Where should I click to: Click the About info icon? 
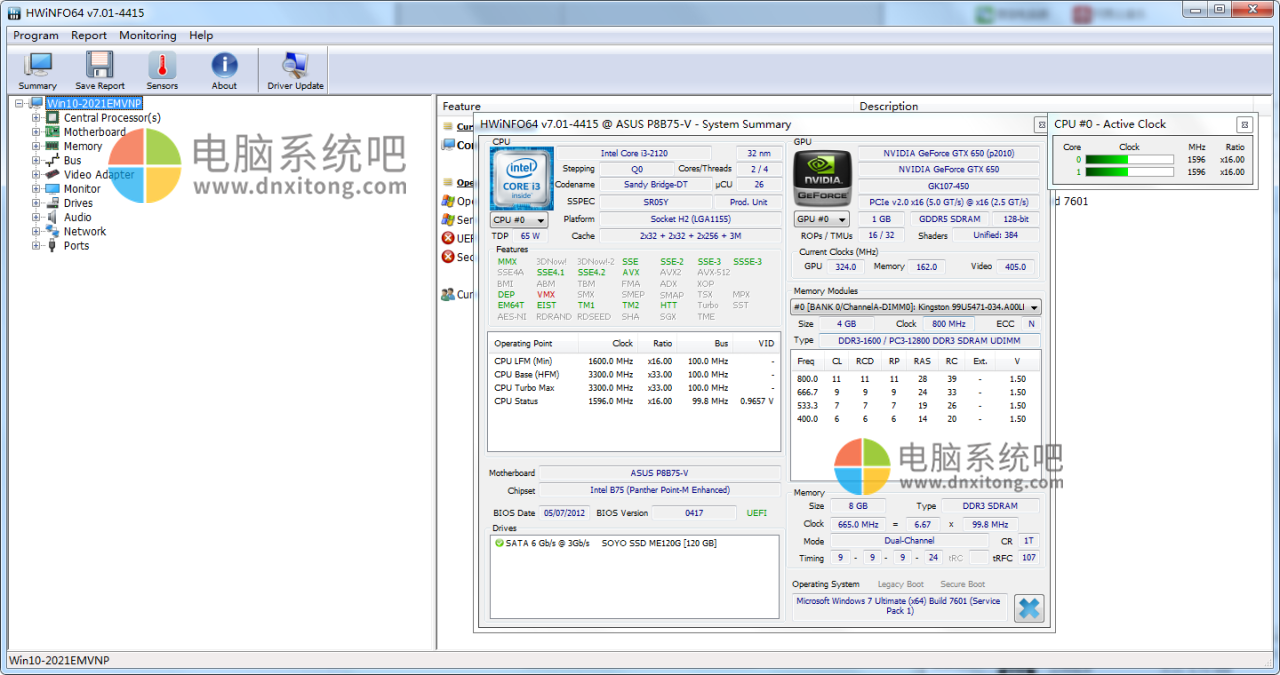pyautogui.click(x=224, y=65)
